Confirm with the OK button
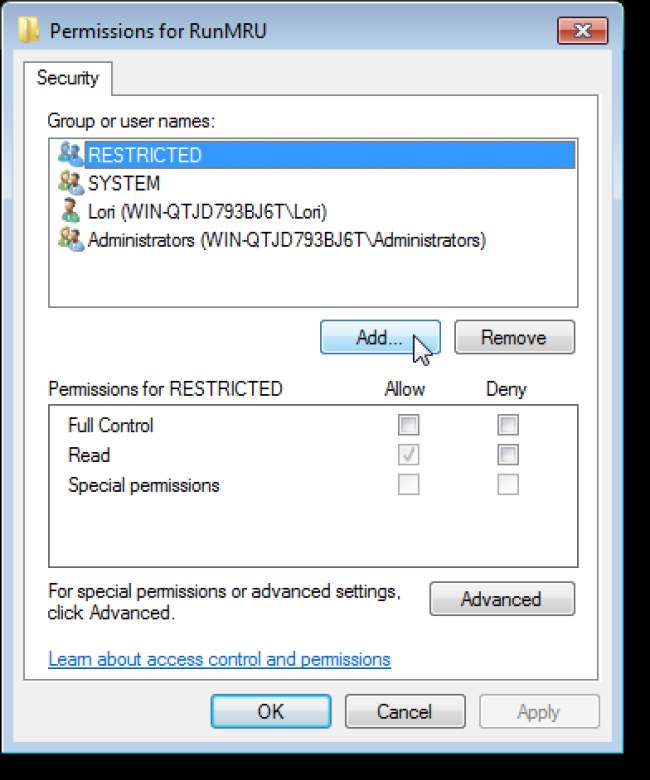The width and height of the screenshot is (650, 780). point(270,712)
